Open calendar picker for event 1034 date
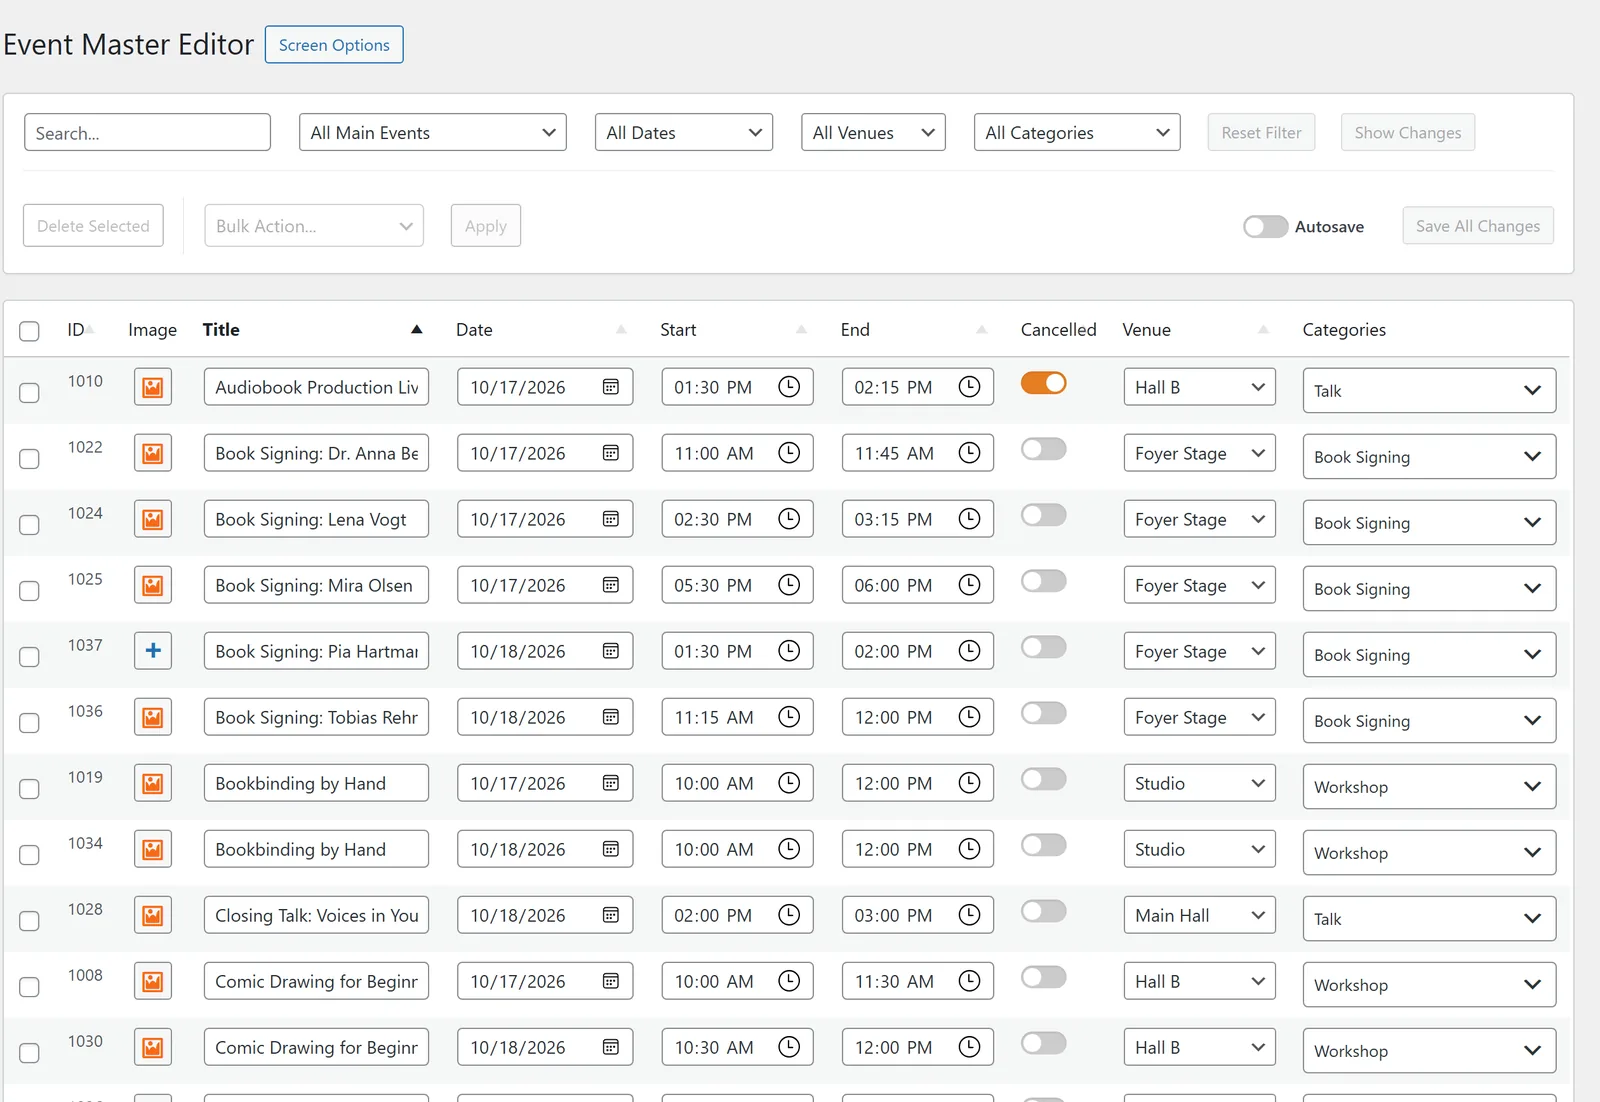 611,849
